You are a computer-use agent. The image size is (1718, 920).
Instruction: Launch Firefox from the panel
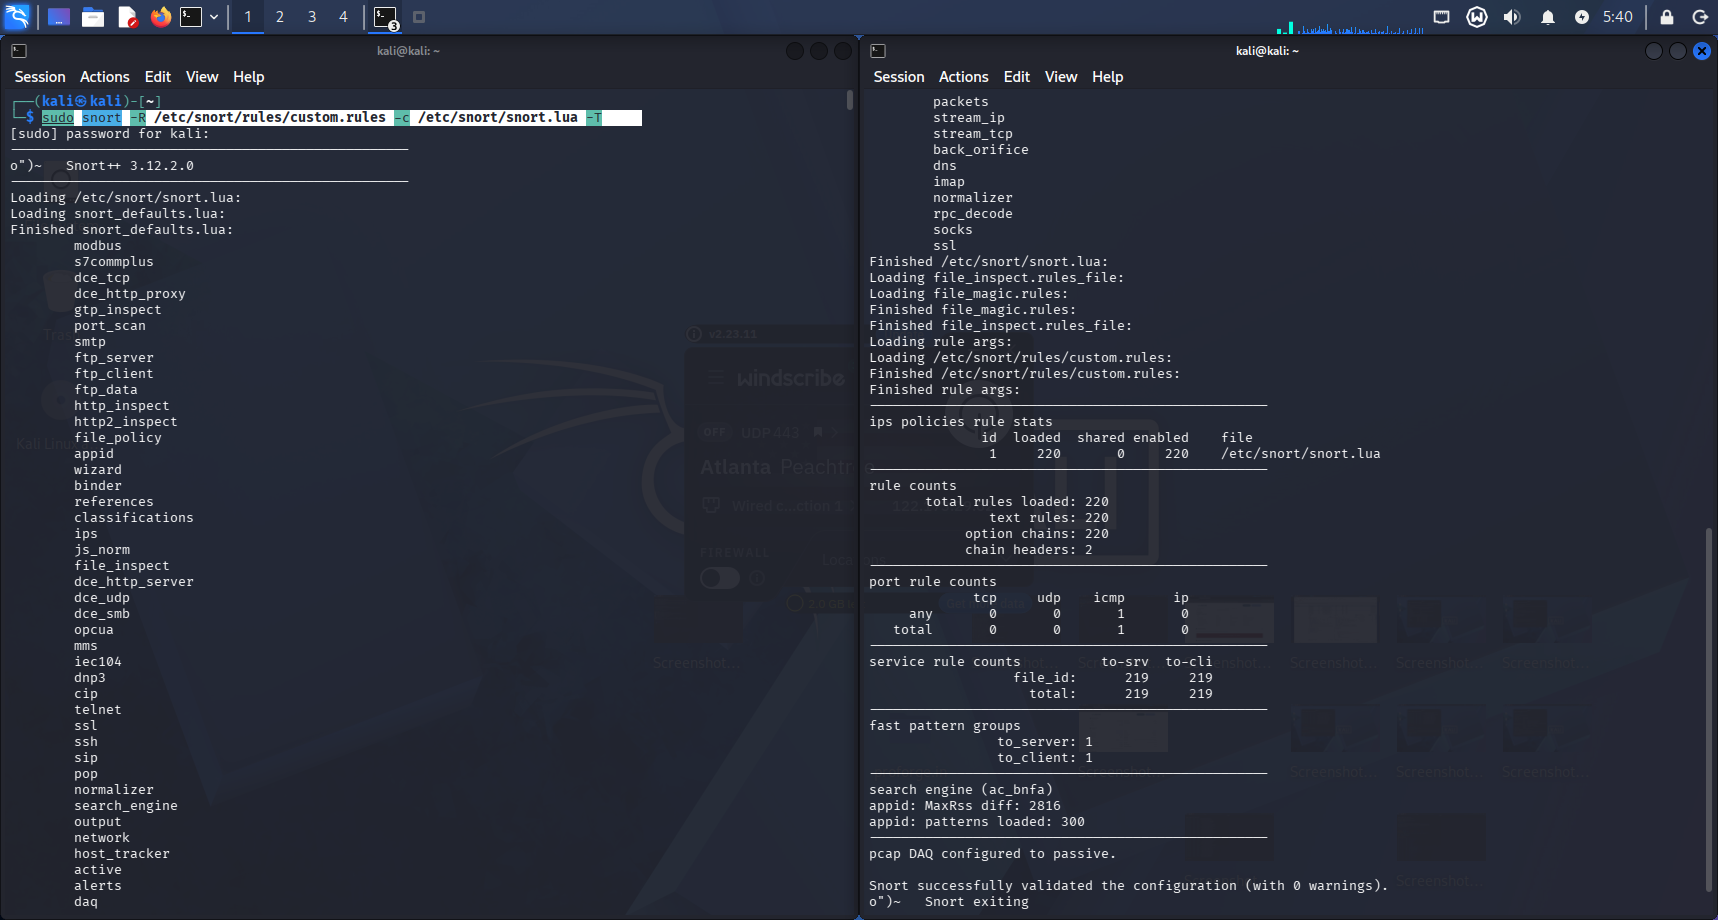(x=160, y=16)
